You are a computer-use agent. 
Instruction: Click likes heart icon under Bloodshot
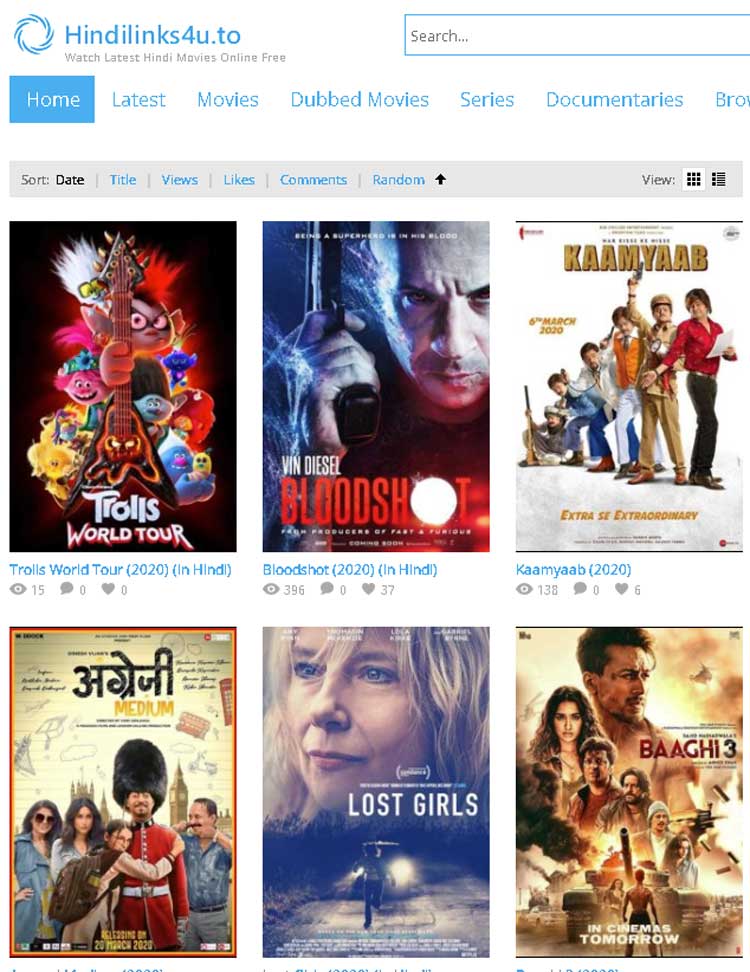369,588
